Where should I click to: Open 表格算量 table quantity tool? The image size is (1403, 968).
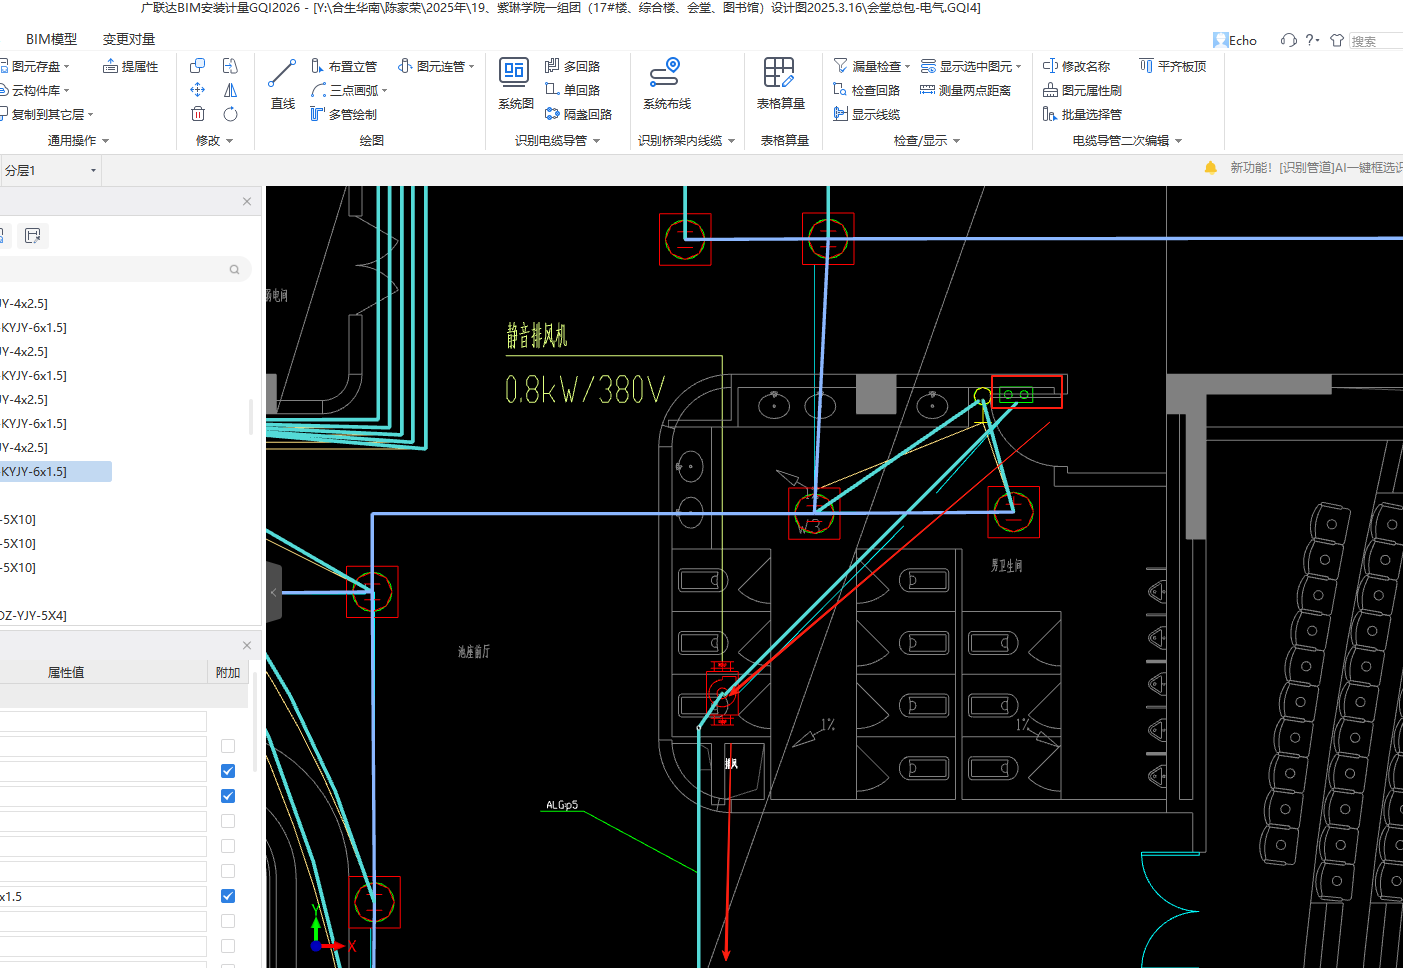pyautogui.click(x=780, y=84)
